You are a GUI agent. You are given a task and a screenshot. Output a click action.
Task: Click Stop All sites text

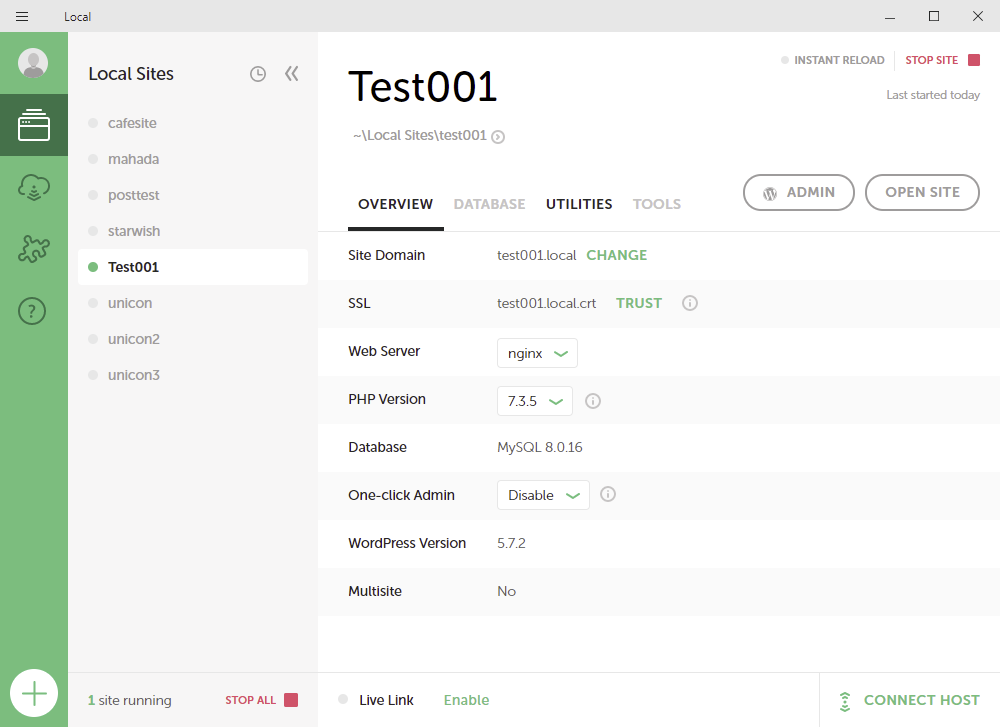tap(251, 700)
